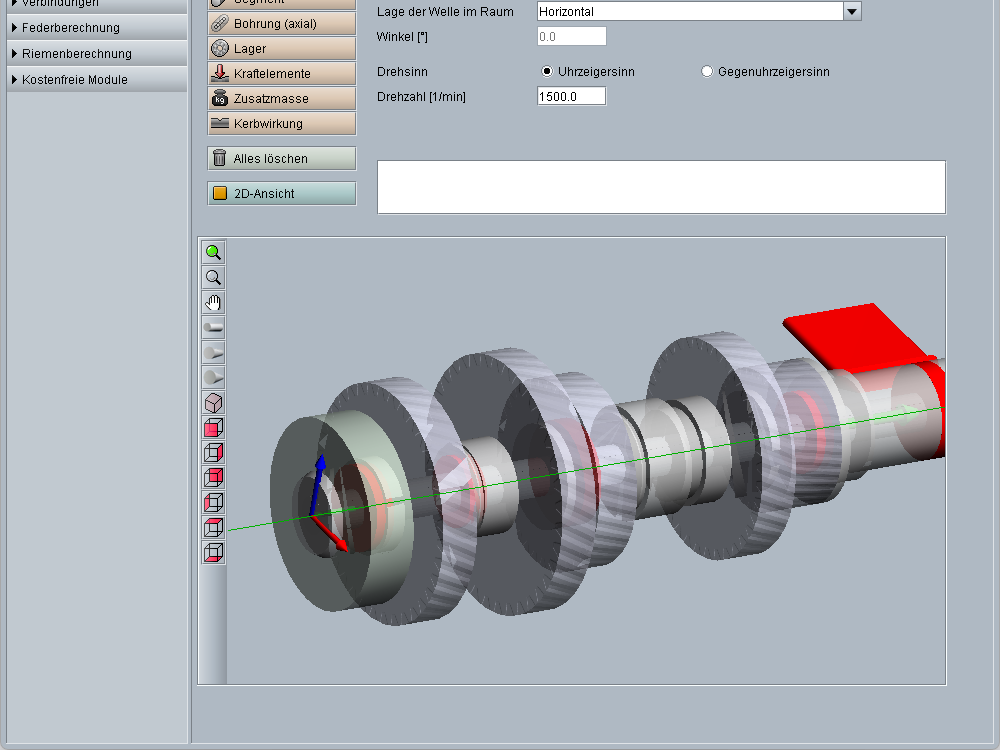Click the Alles löschen button

point(281,158)
